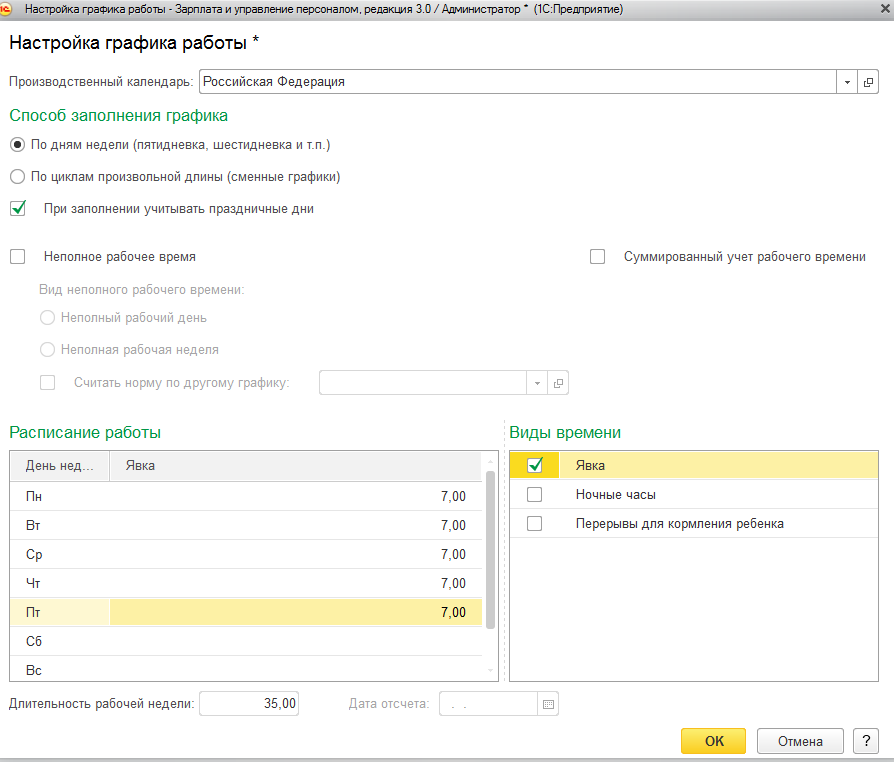894x762 pixels.
Task: Select По дням недели radio option
Action: coord(17,145)
